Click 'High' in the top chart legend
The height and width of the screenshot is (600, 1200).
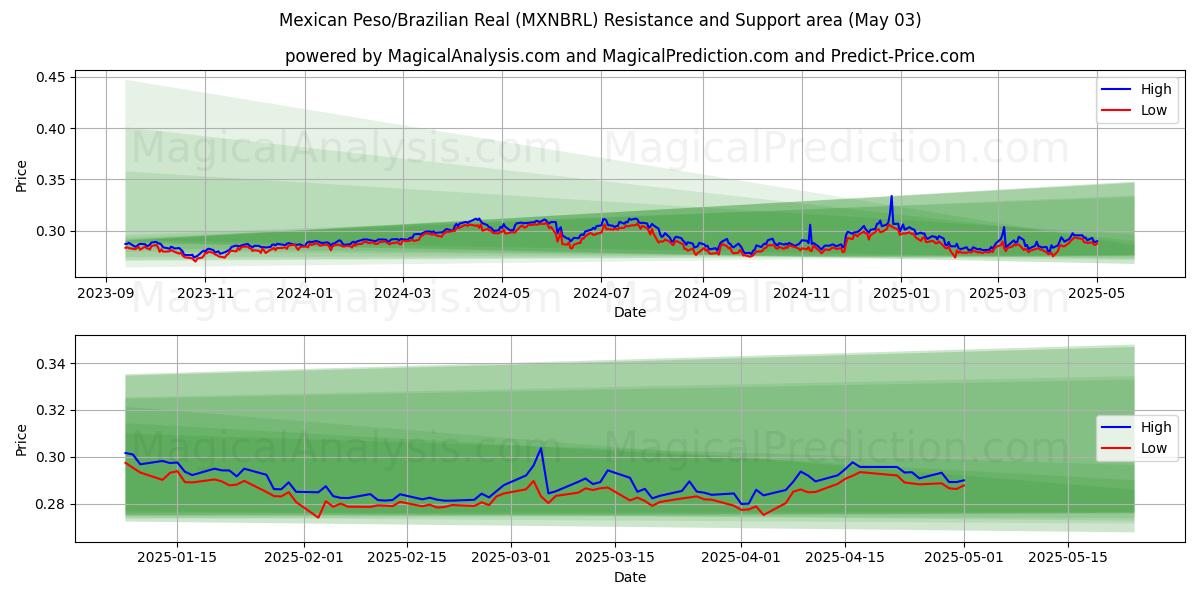[1156, 89]
